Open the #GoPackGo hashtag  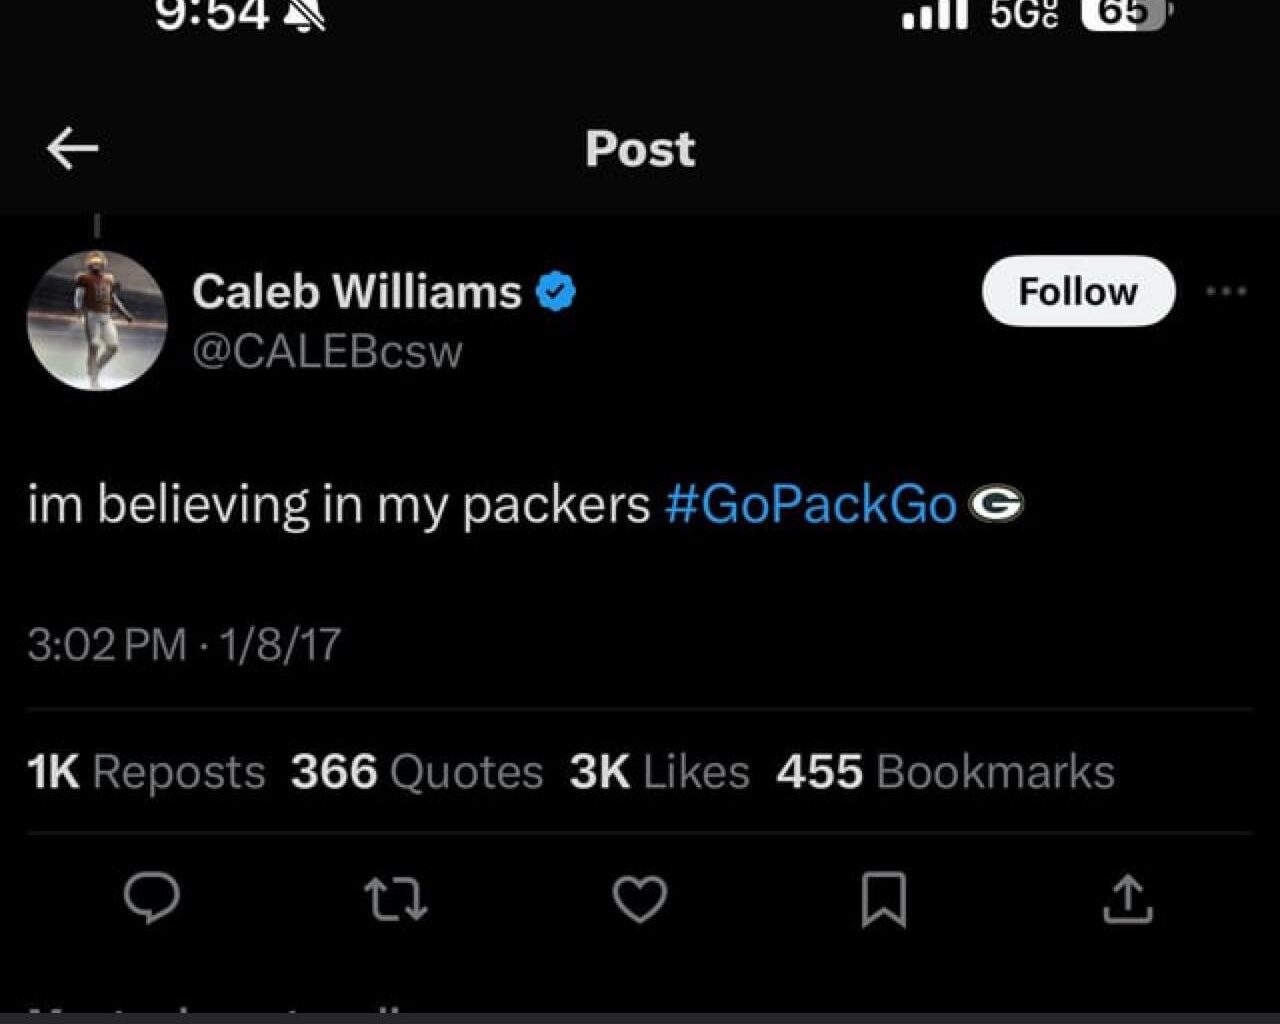(811, 503)
